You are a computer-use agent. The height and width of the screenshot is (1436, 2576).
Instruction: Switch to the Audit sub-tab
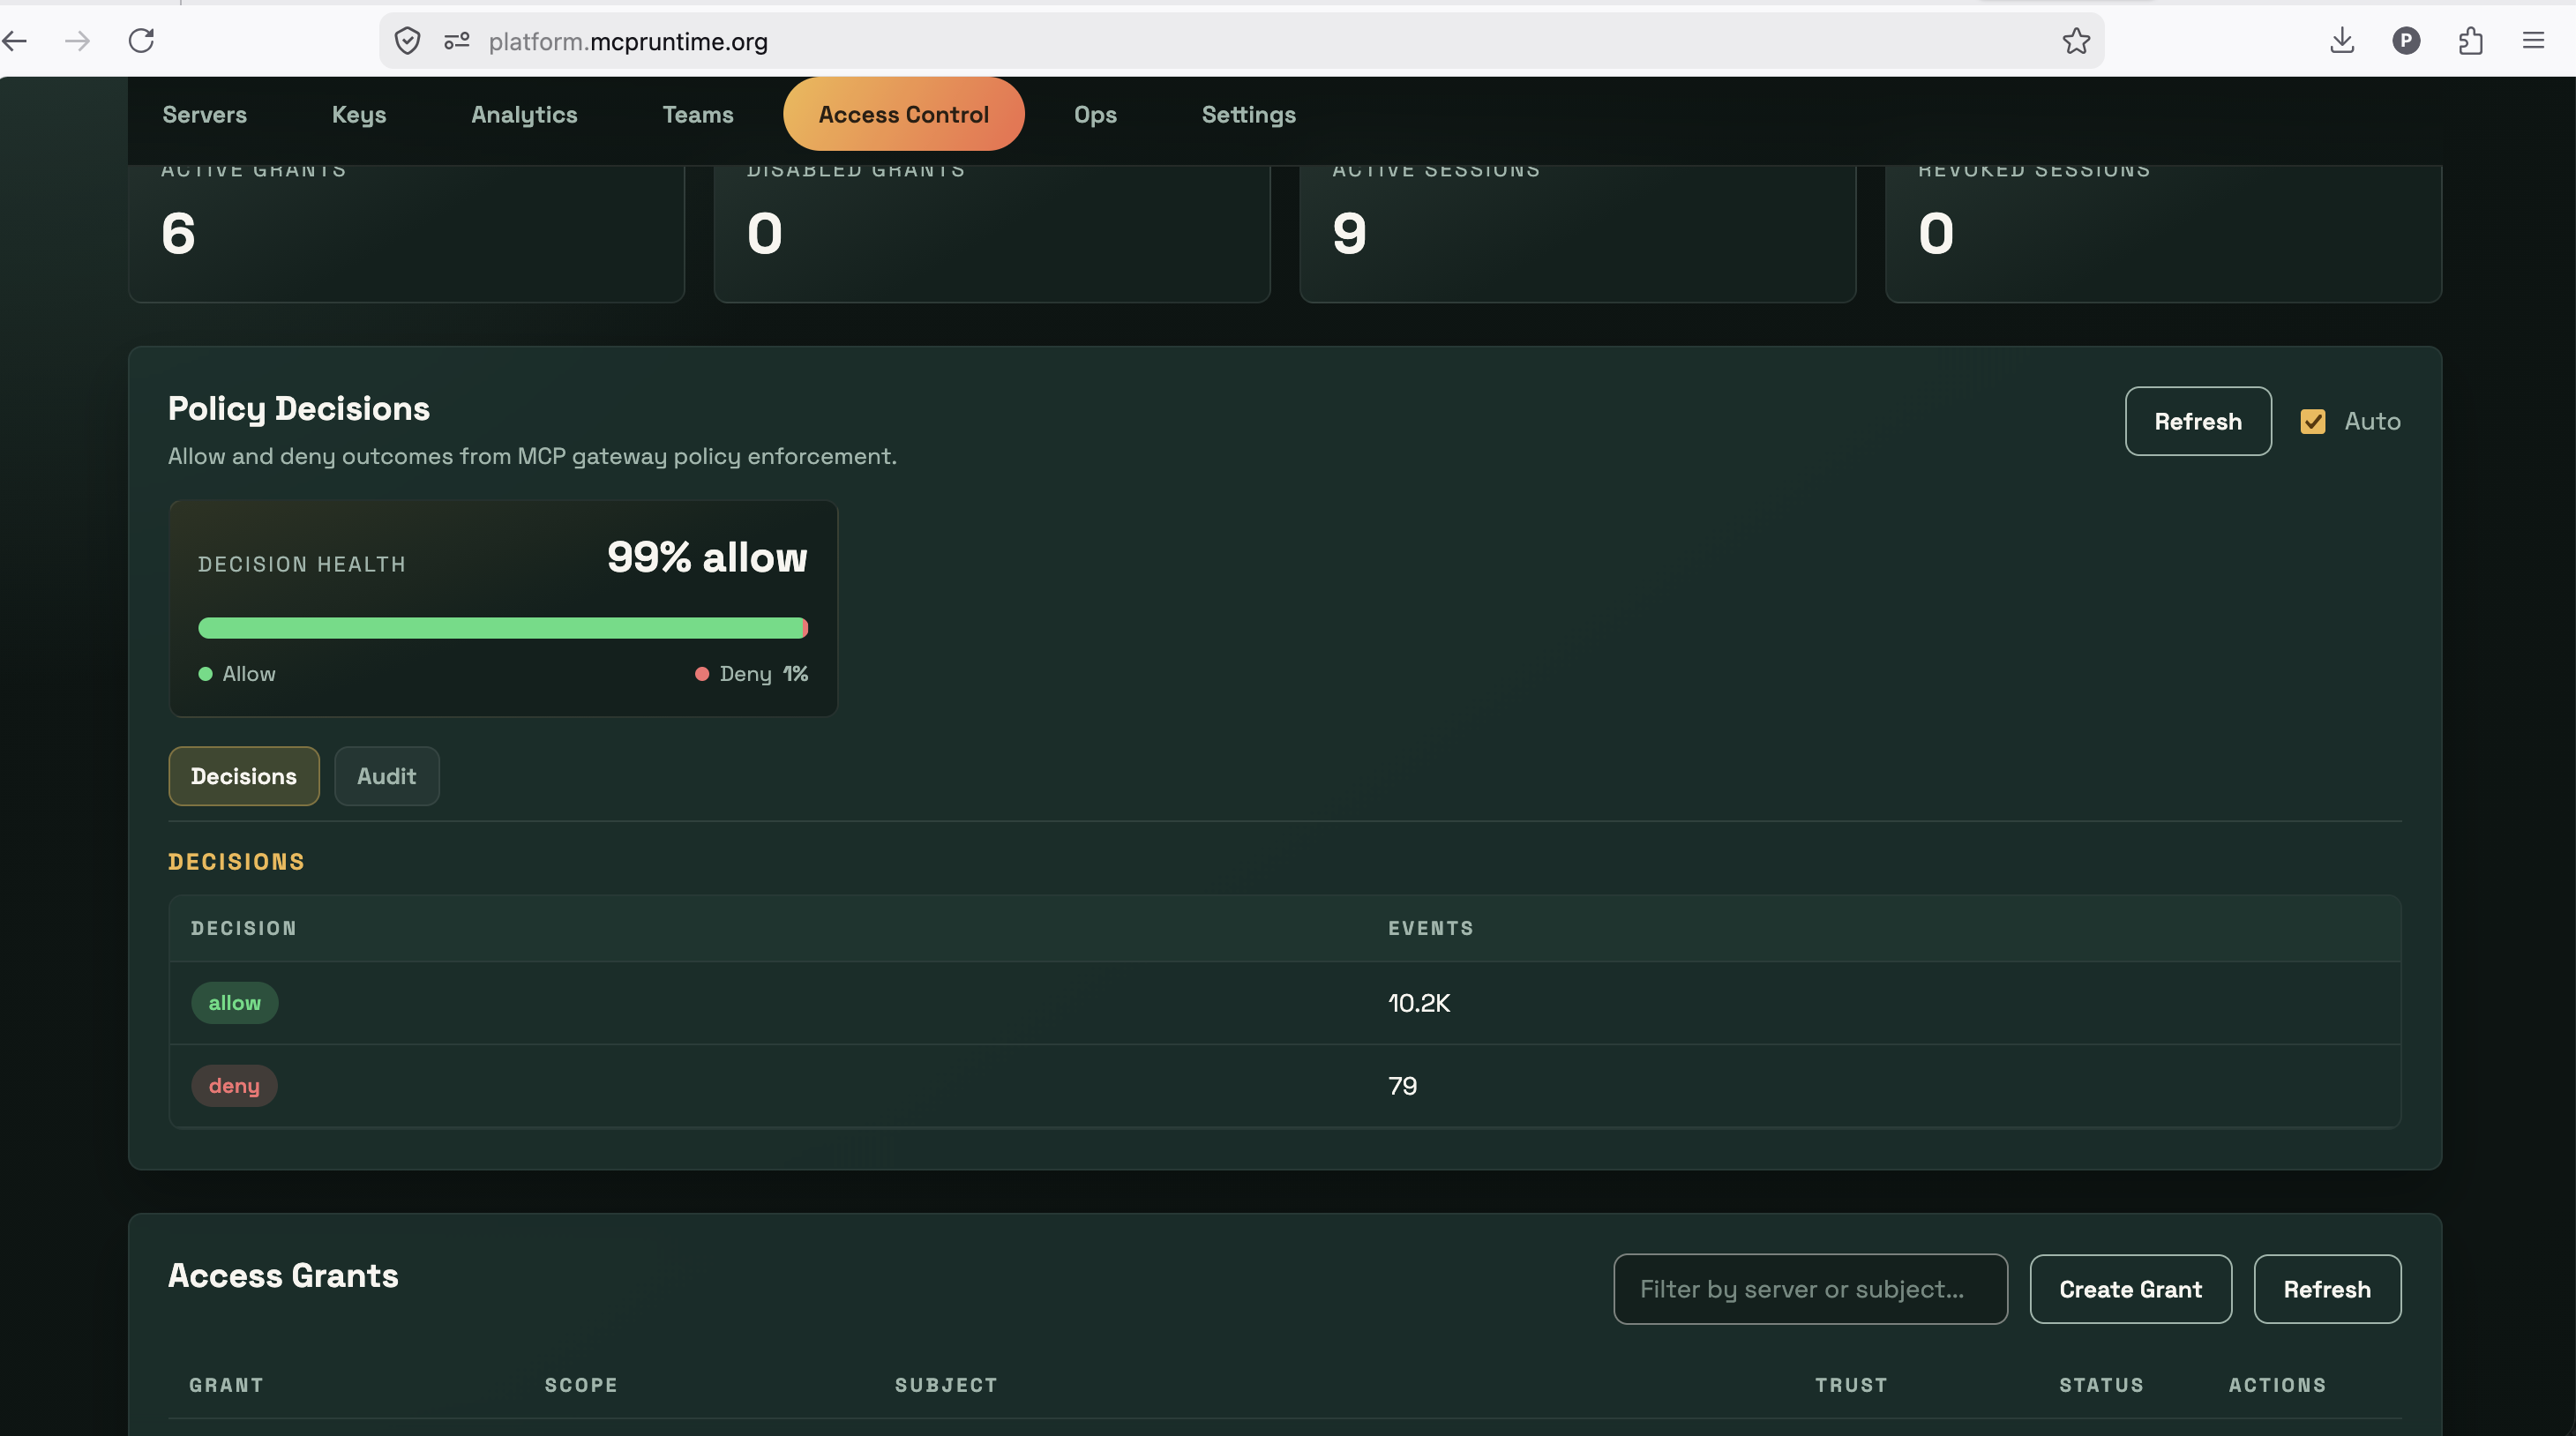point(386,776)
